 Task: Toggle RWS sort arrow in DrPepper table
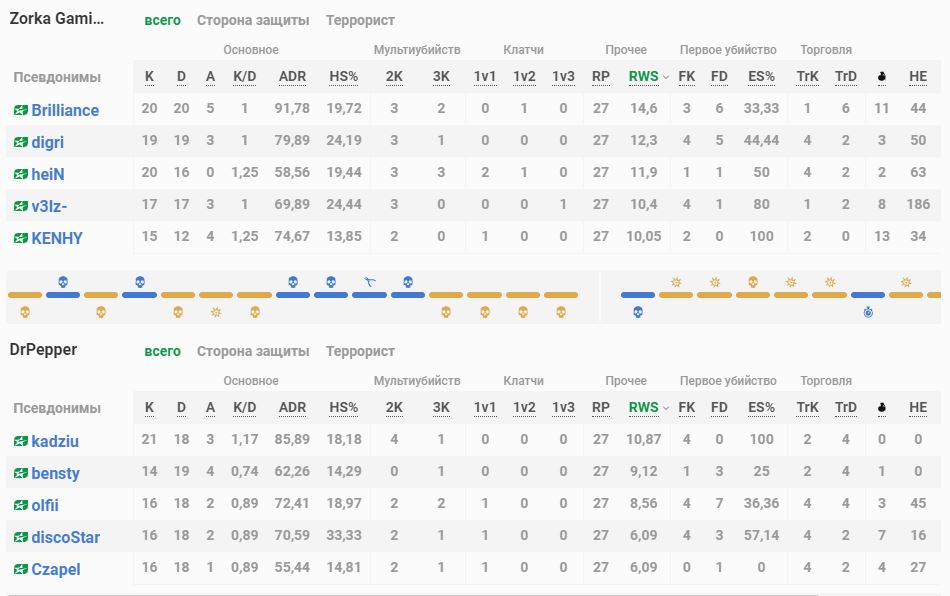tap(666, 408)
